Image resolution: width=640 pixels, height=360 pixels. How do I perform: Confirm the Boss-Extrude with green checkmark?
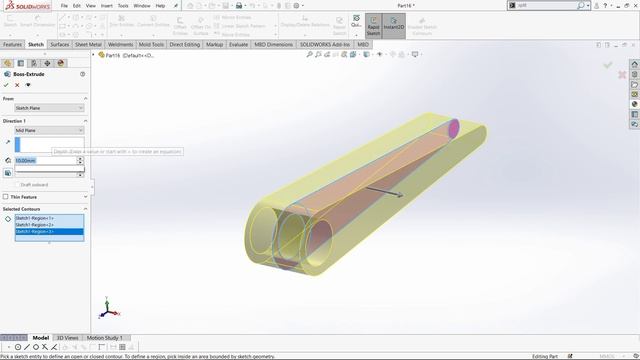click(x=6, y=85)
